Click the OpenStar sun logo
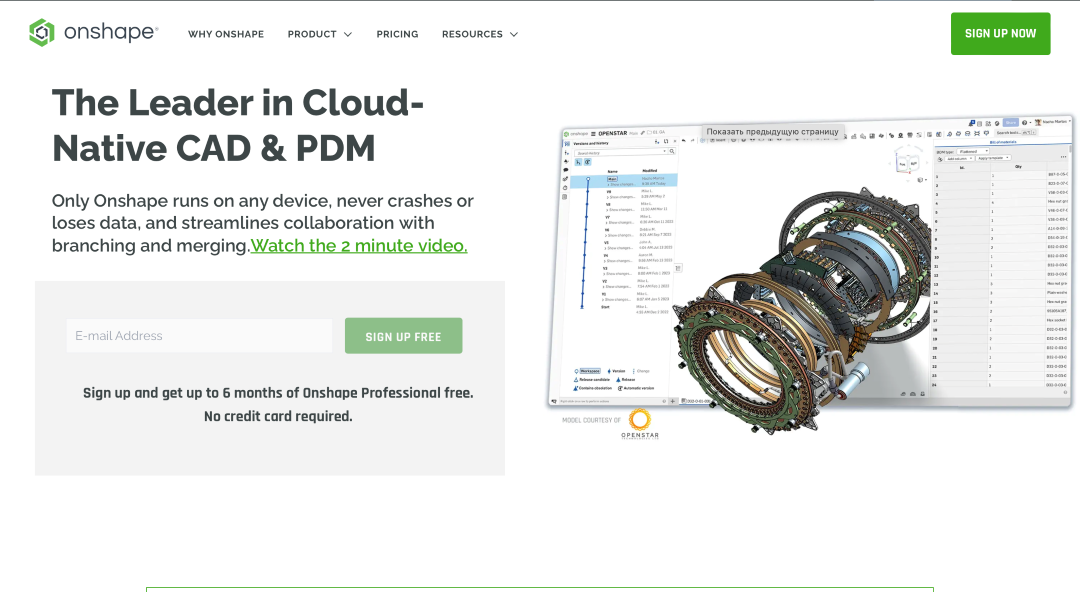Viewport: 1080px width, 592px height. click(640, 419)
